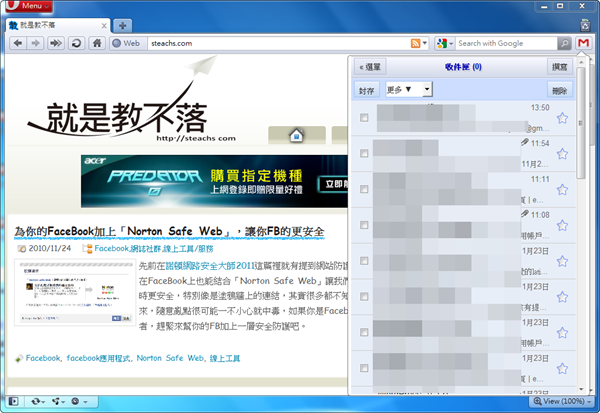Viewport: 600px width, 413px height.
Task: Click the 封存 archive button
Action: click(367, 90)
